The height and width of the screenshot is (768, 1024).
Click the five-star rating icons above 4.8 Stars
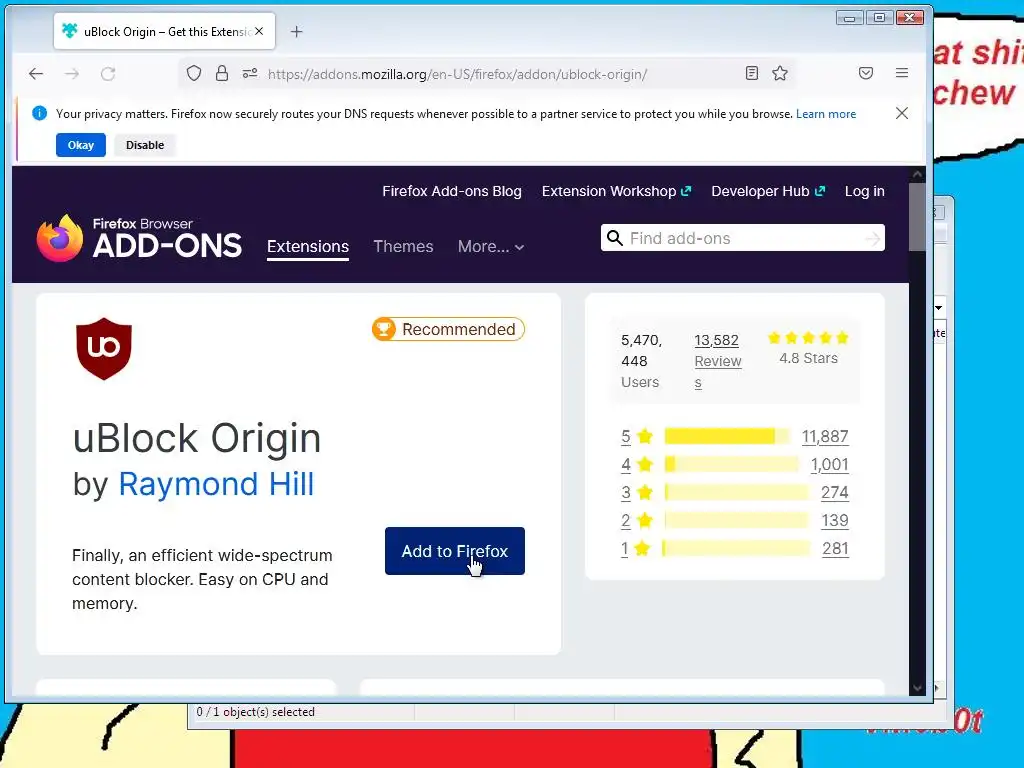808,338
